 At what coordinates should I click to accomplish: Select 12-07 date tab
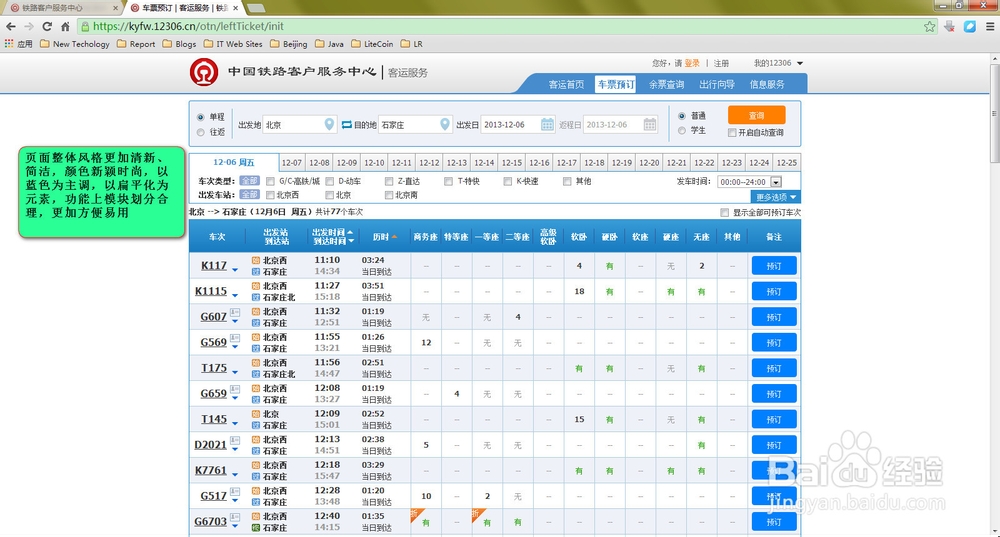pyautogui.click(x=292, y=163)
